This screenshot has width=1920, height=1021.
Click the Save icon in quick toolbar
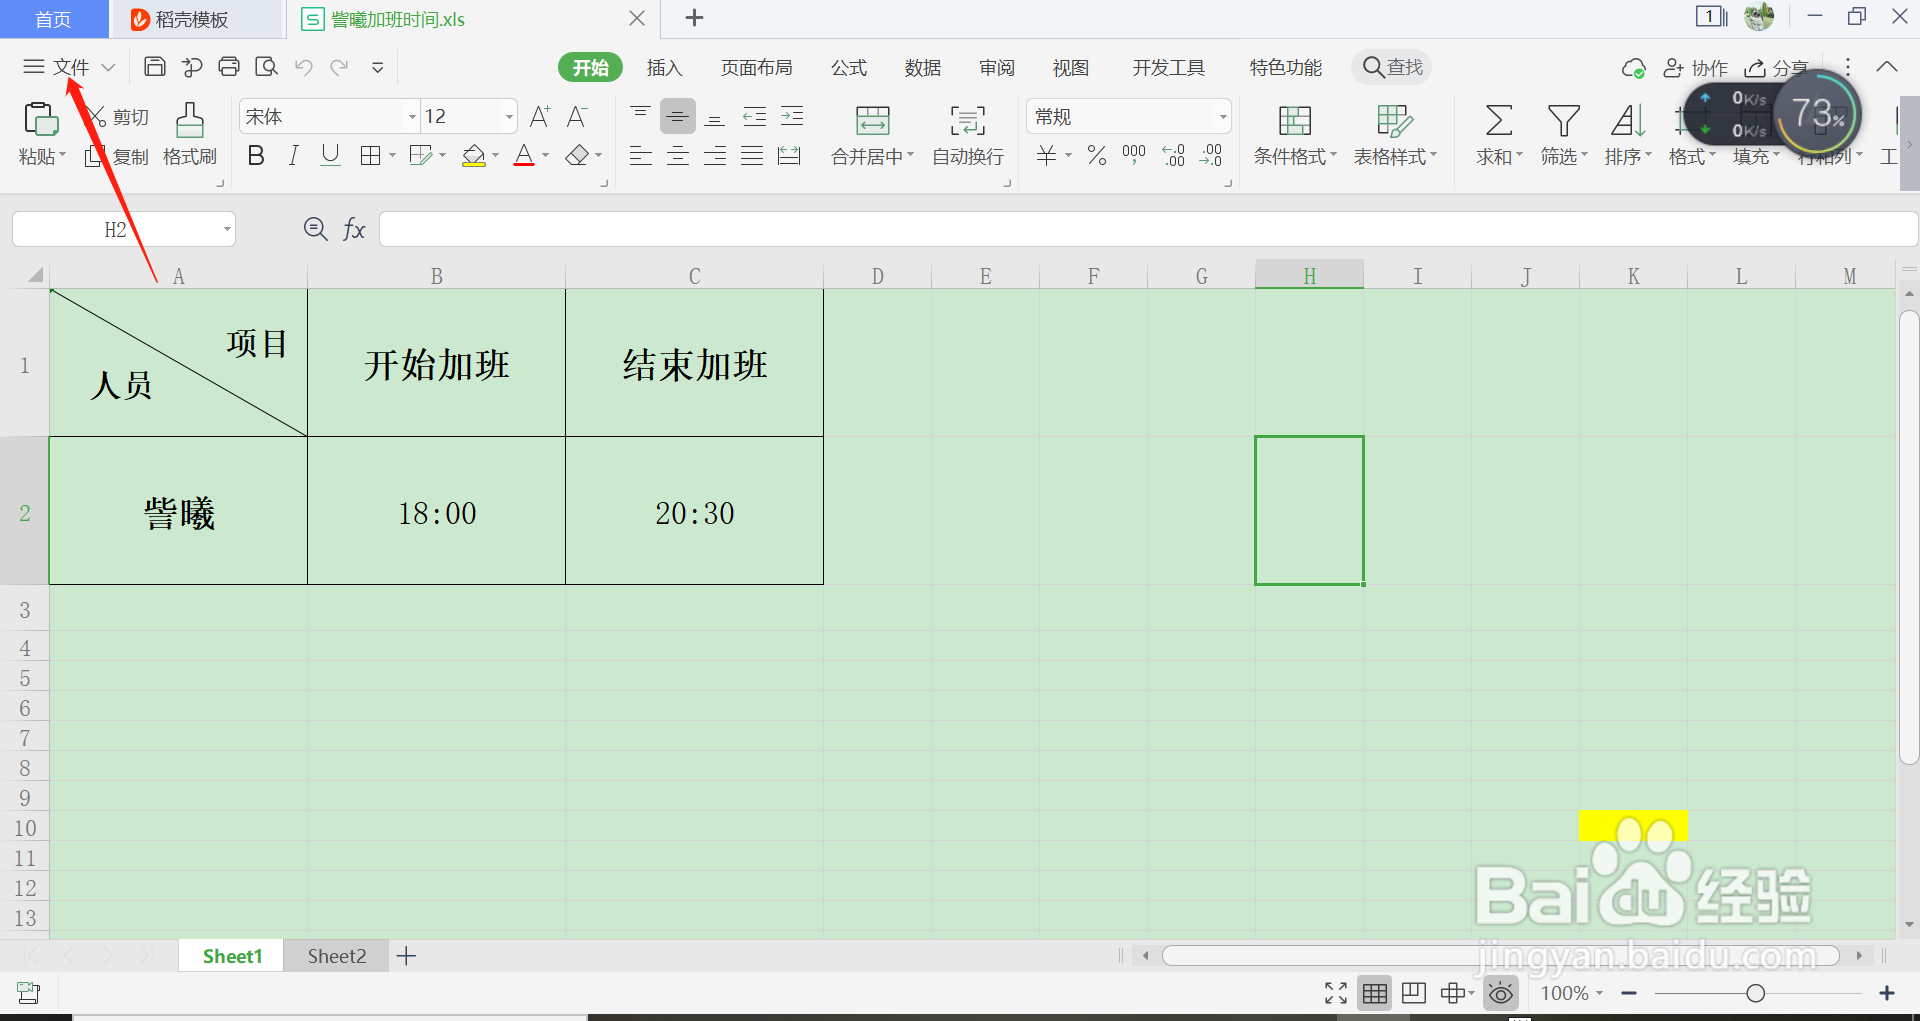coord(155,67)
